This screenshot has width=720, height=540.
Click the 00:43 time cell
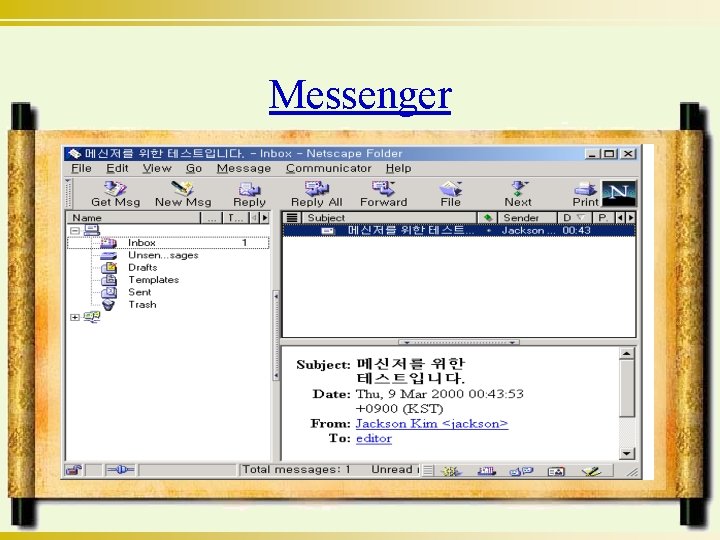pyautogui.click(x=576, y=231)
